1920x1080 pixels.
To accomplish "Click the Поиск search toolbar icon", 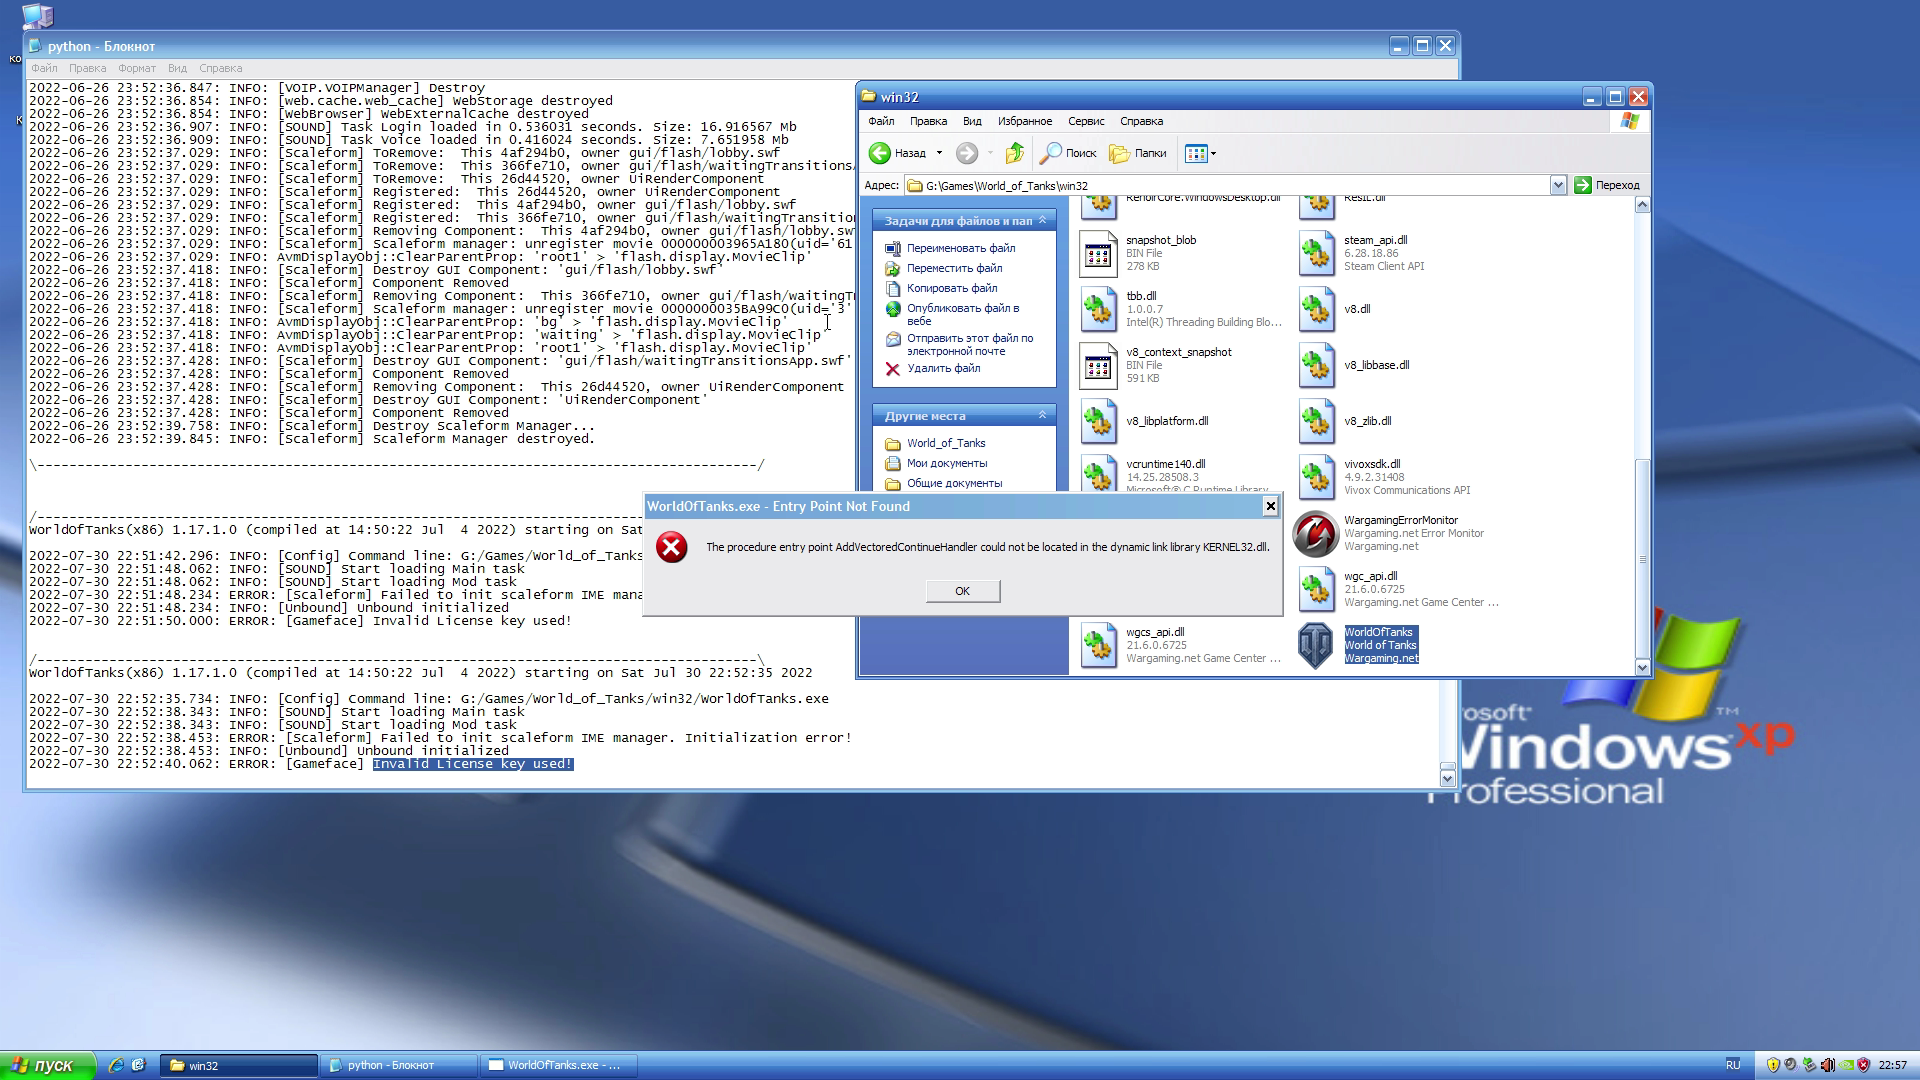I will tap(1053, 153).
